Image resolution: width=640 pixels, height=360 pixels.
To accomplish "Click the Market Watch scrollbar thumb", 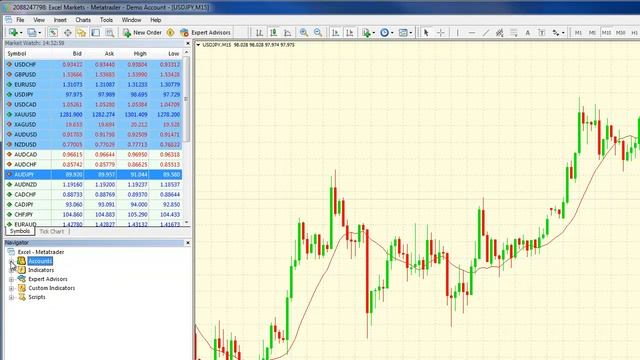I will pyautogui.click(x=187, y=99).
